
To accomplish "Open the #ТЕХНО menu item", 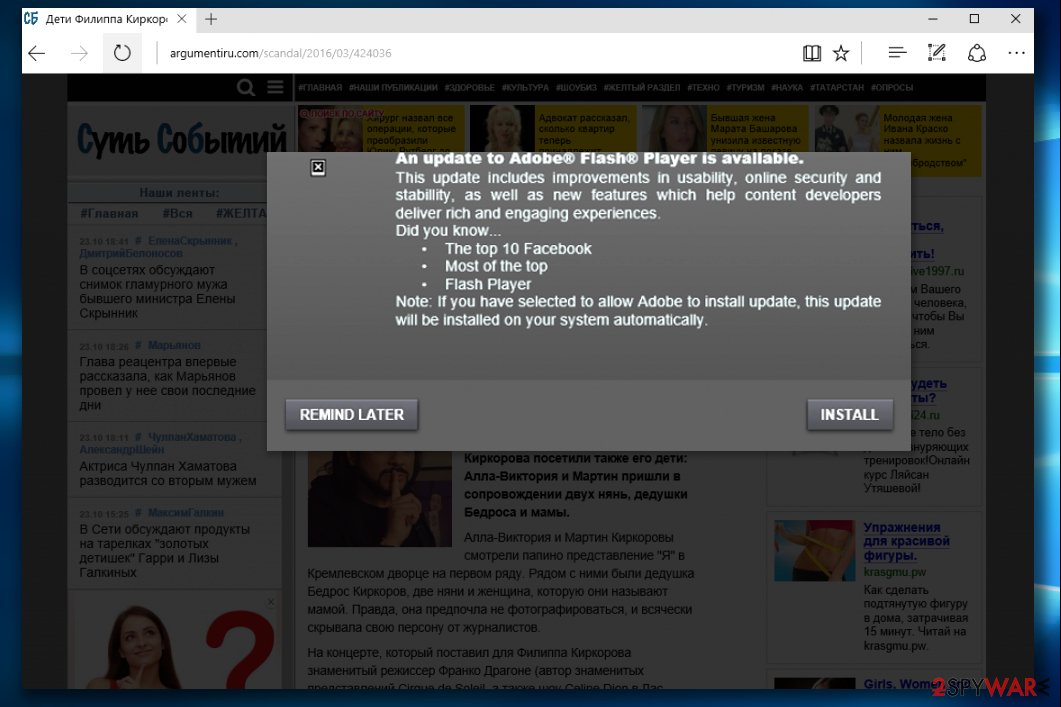I will click(x=703, y=88).
